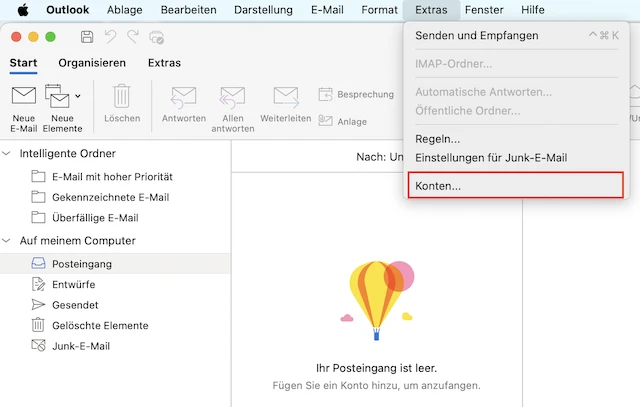Screen dimensions: 640x407
Task: Open the Fenster menu
Action: click(x=484, y=10)
